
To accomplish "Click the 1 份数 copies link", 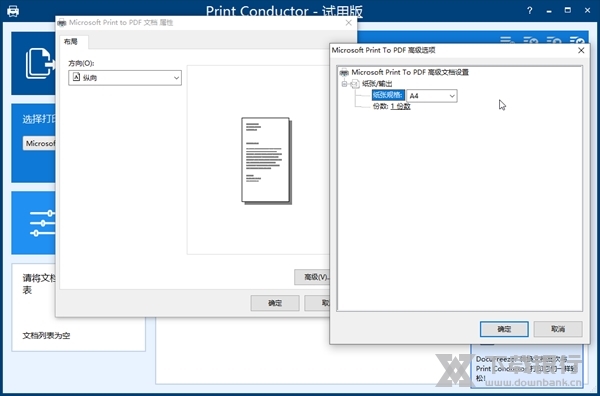I will pyautogui.click(x=401, y=106).
